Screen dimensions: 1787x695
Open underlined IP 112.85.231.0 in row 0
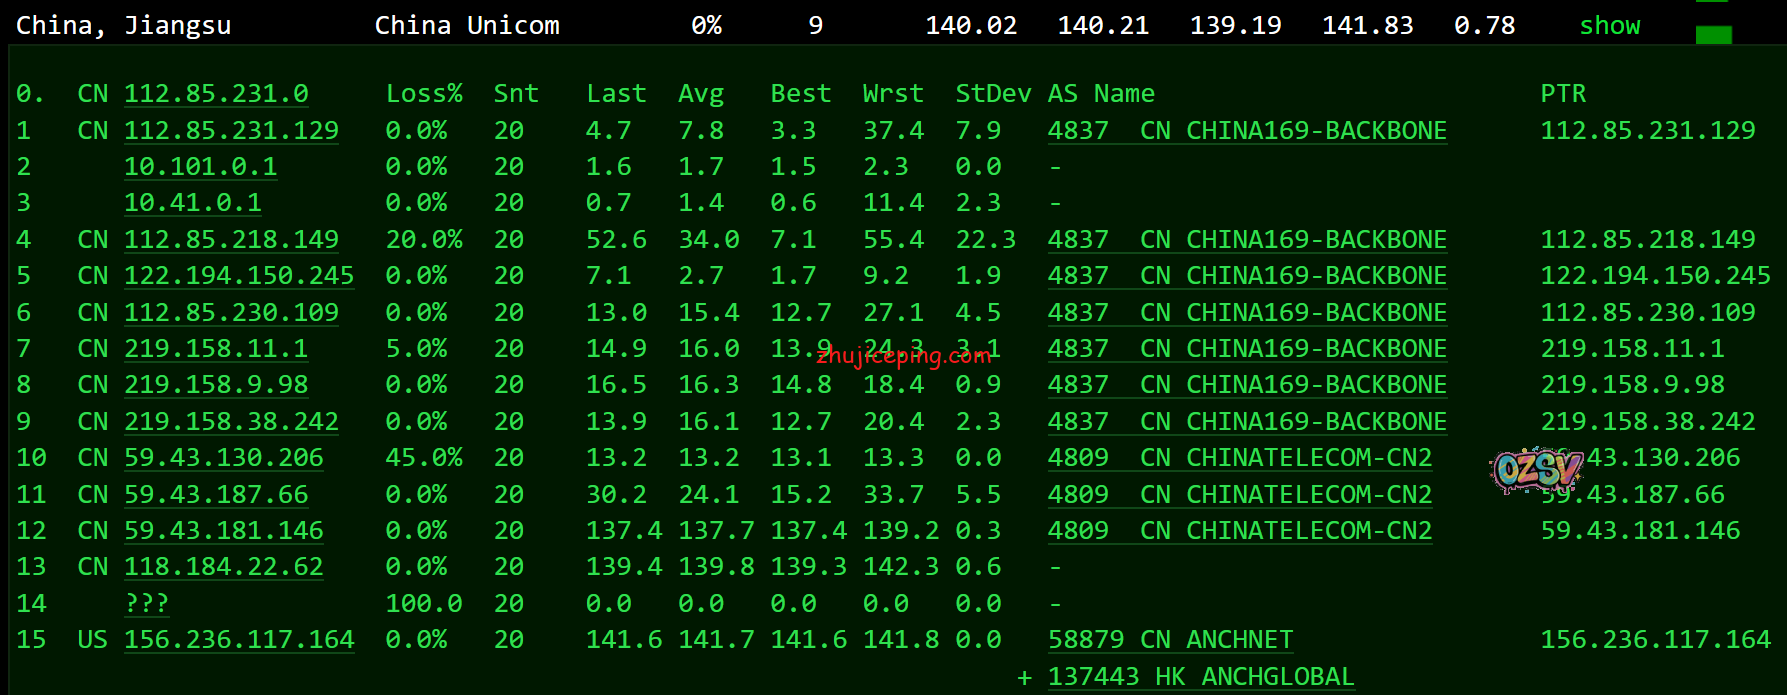point(216,94)
